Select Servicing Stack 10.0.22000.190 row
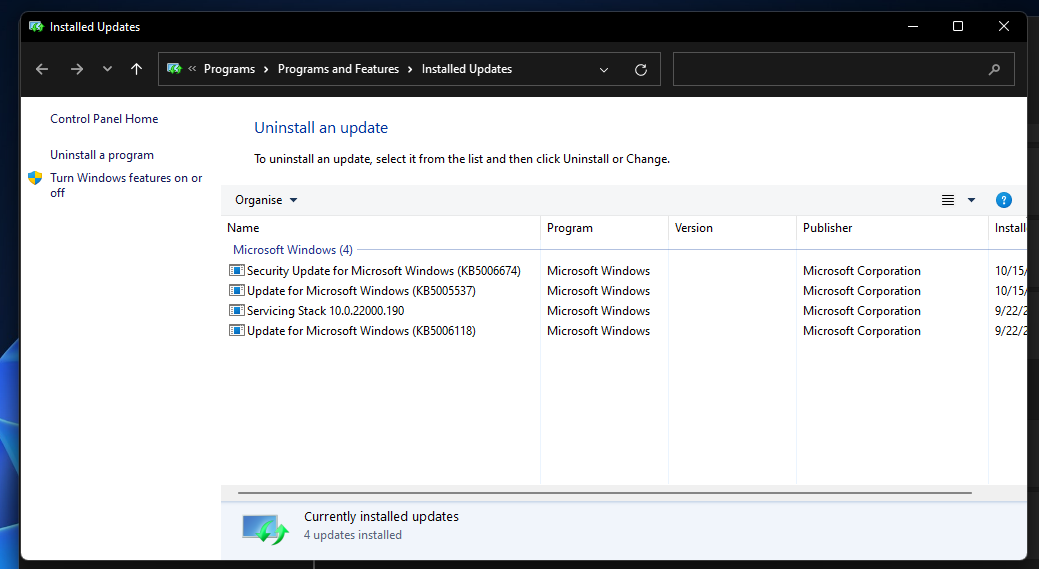The image size is (1039, 569). point(624,311)
